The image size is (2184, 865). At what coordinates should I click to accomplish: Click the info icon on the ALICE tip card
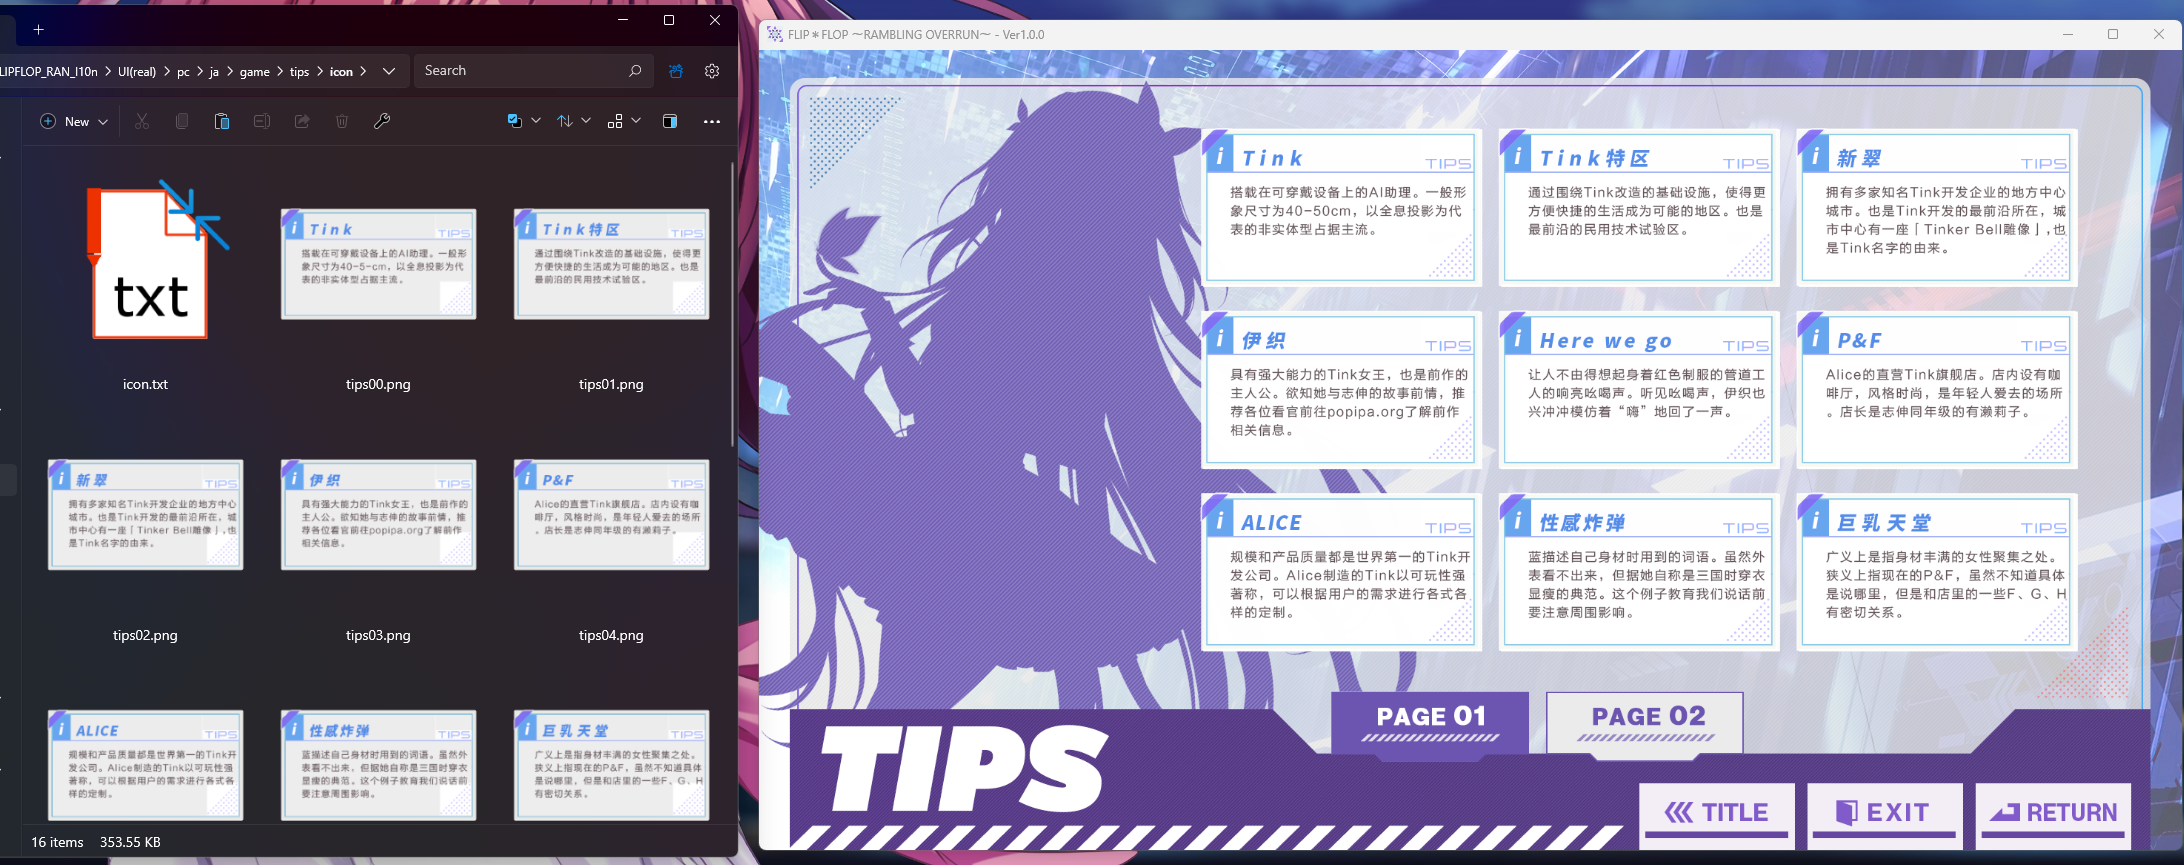[1219, 520]
